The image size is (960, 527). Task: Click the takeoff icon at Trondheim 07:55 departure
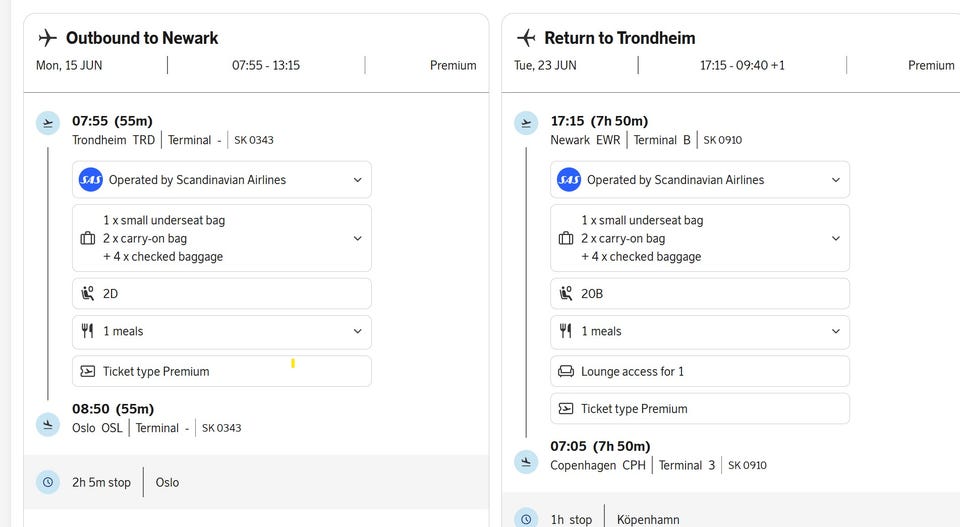coord(48,123)
